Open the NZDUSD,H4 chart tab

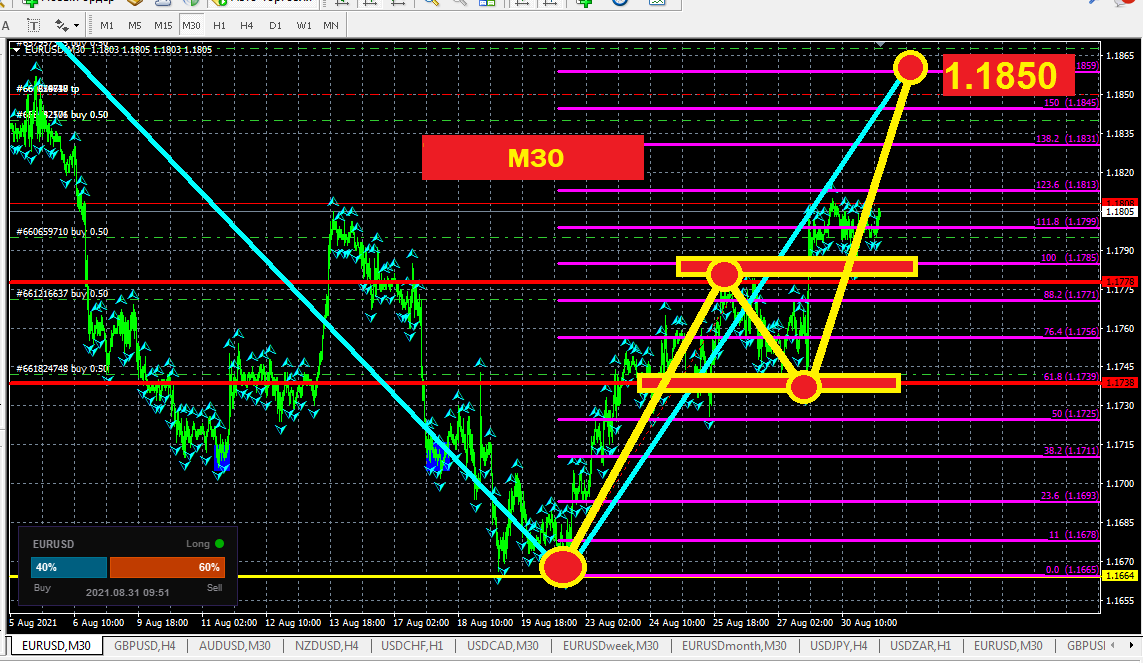(x=327, y=646)
